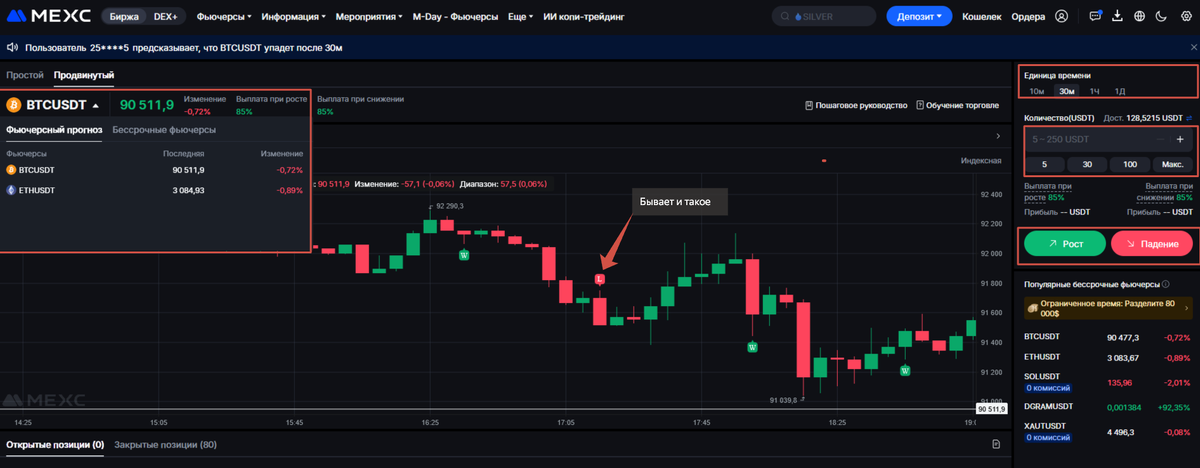This screenshot has height=468, width=1200.
Task: Open Обучение торговле link
Action: click(x=957, y=105)
